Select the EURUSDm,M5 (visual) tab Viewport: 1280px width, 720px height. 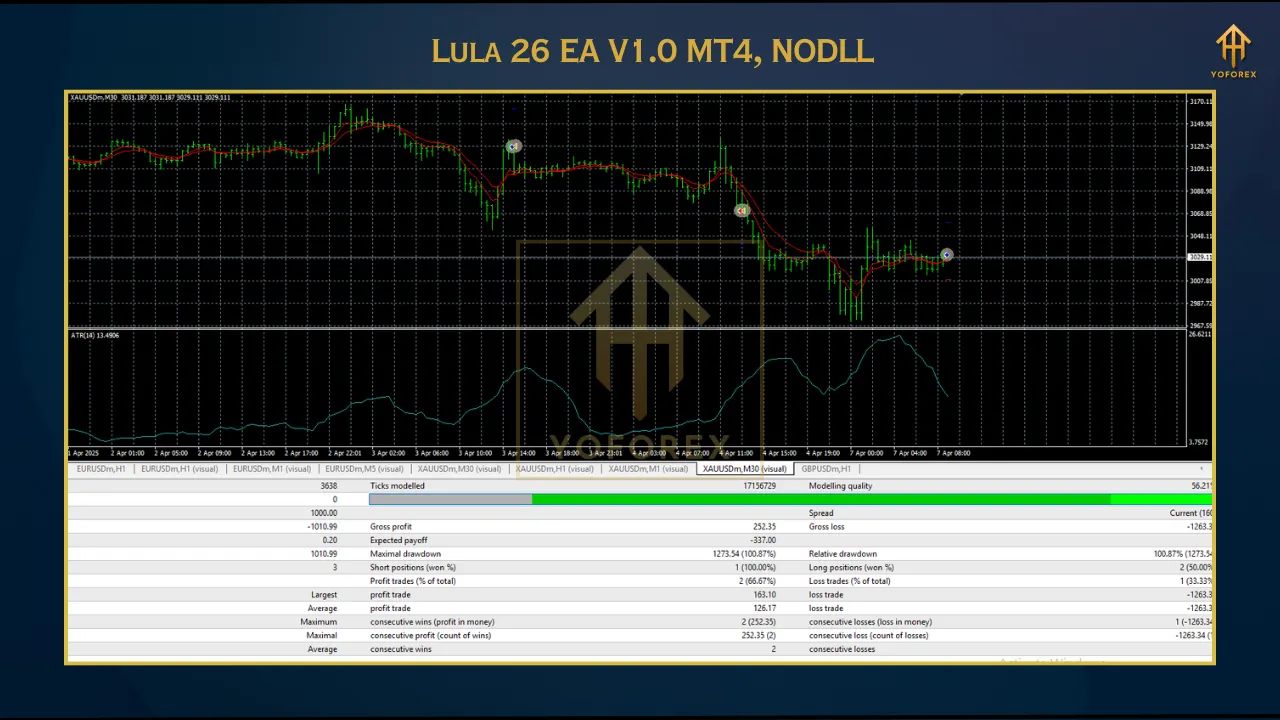(x=364, y=468)
